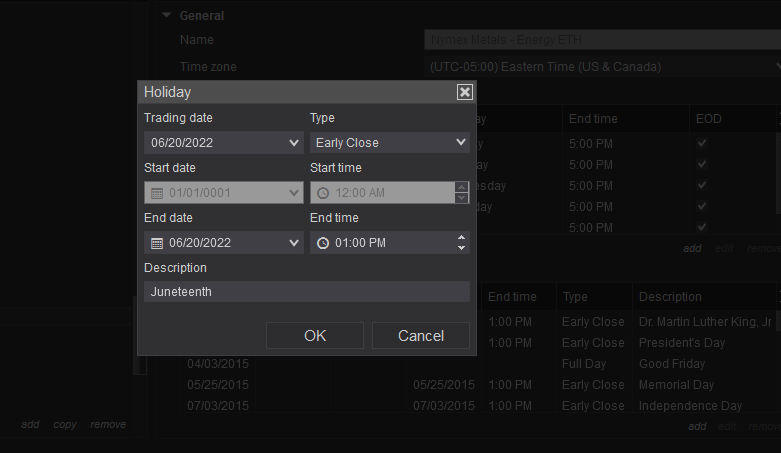
Task: Decrease End time with down arrow
Action: 461,248
